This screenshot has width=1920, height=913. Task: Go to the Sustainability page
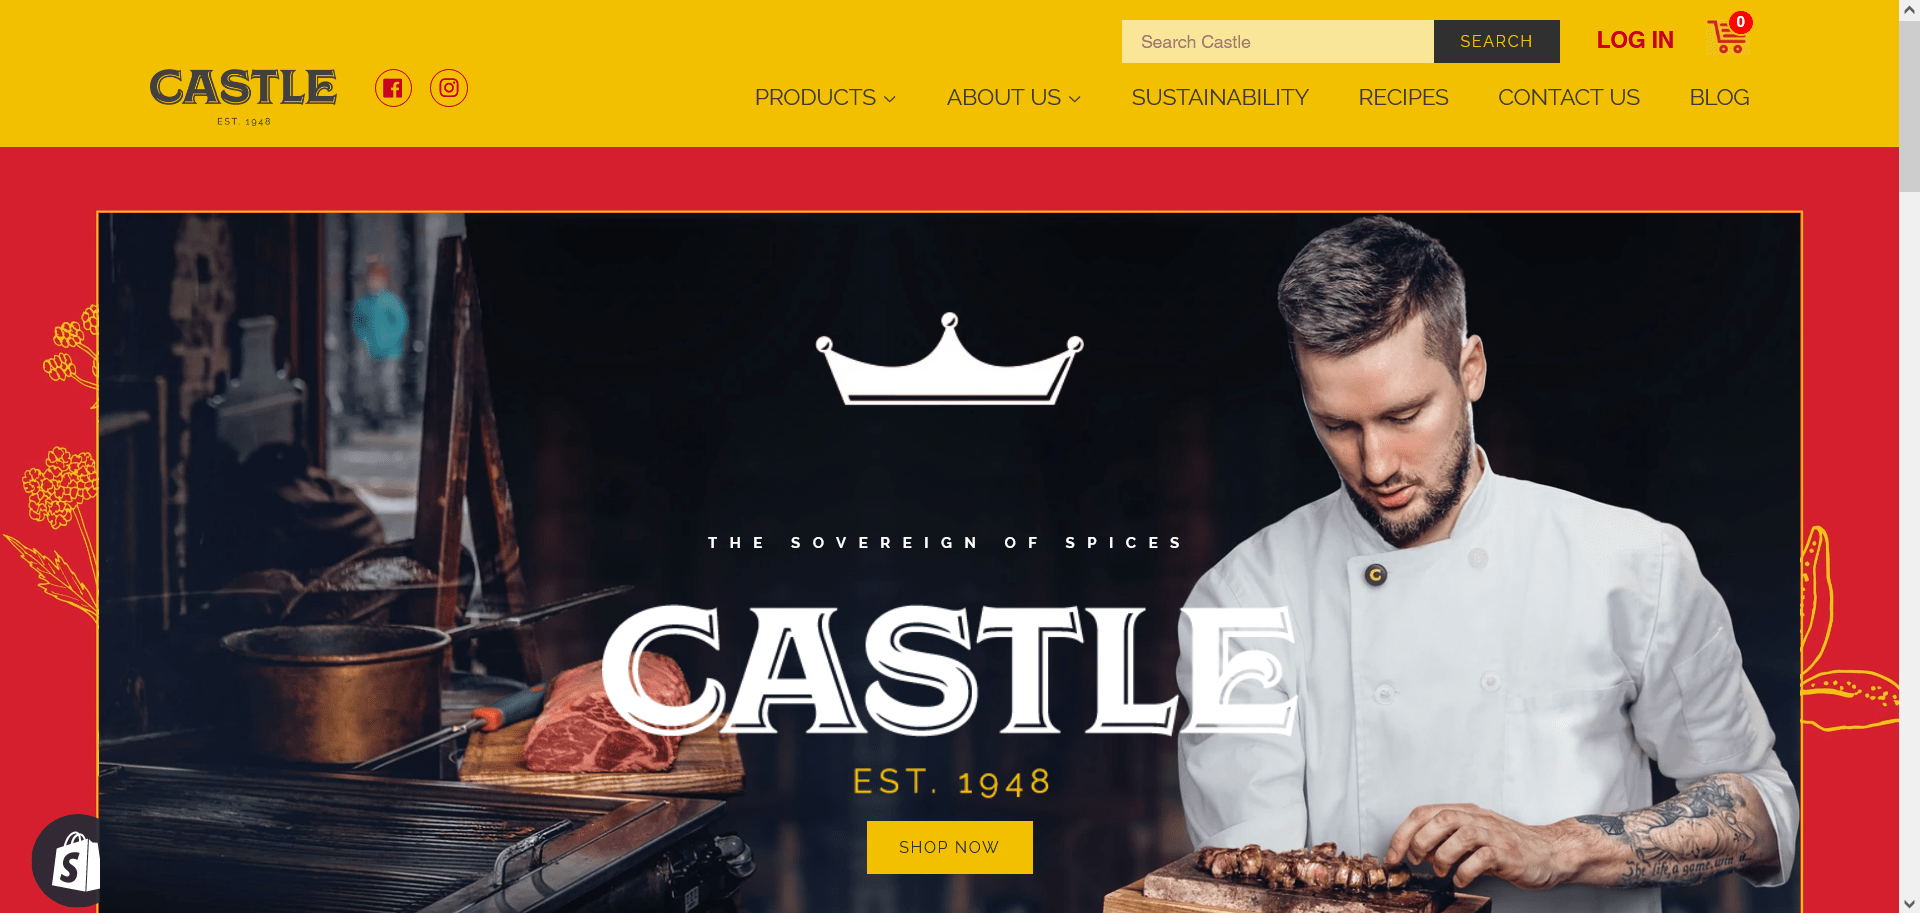click(1220, 98)
